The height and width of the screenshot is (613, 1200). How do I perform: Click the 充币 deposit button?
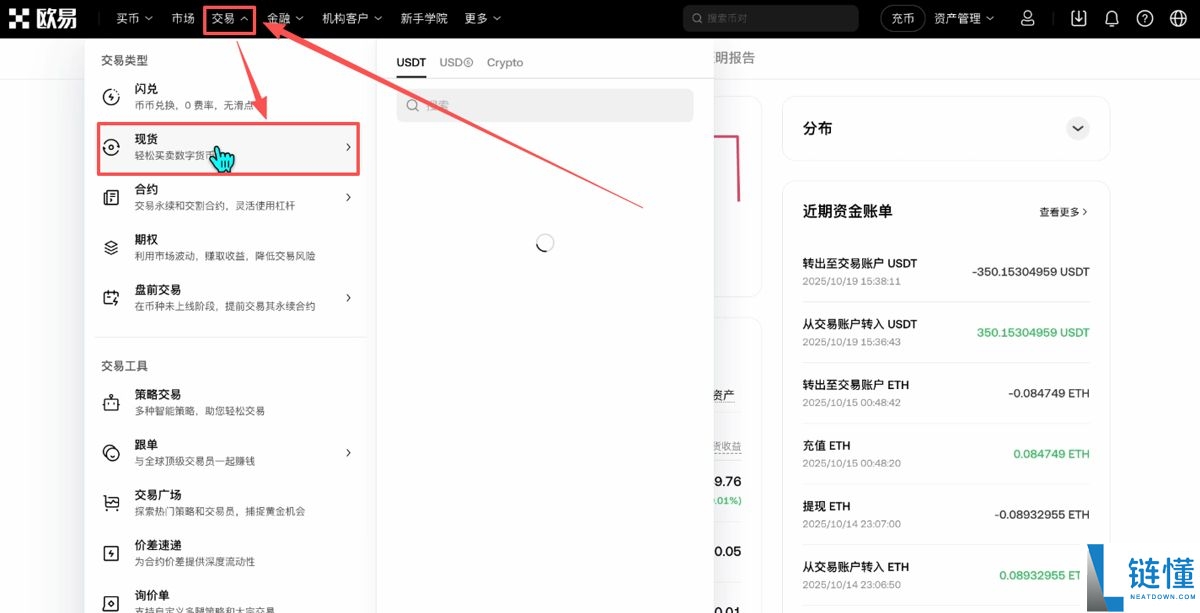tap(902, 17)
